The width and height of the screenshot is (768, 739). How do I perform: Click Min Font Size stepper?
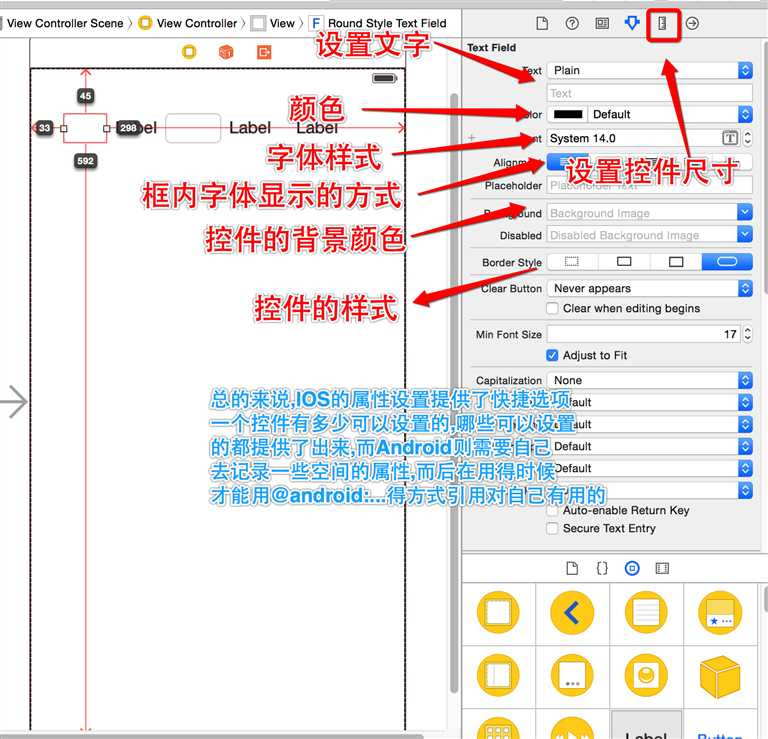(x=747, y=334)
